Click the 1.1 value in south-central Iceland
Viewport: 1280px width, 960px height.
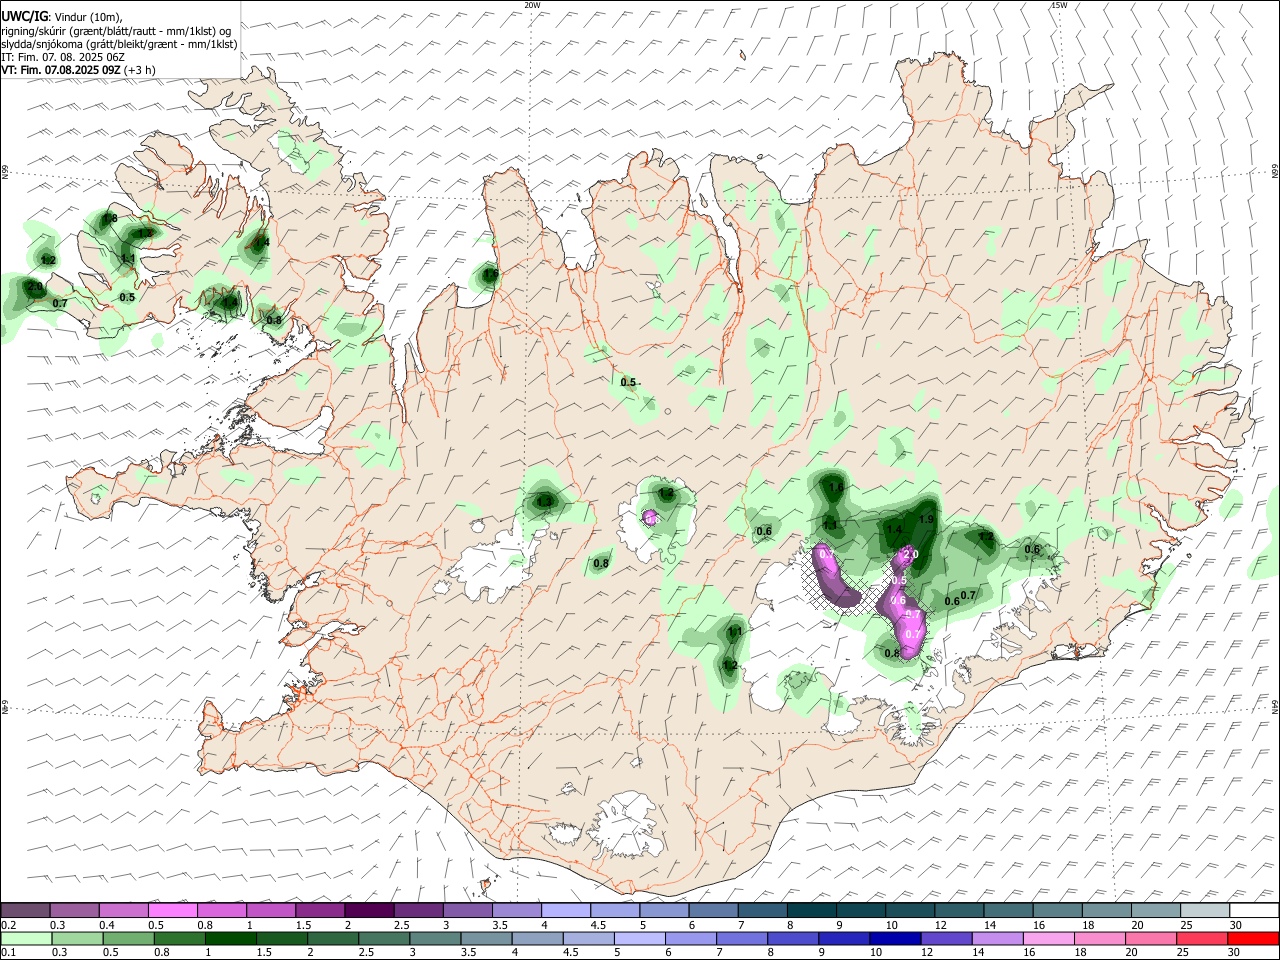pyautogui.click(x=735, y=632)
